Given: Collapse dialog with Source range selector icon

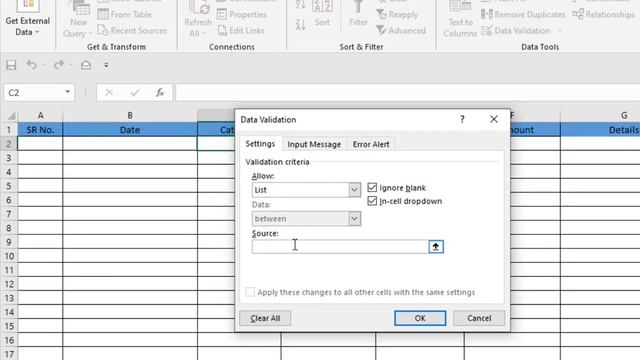Looking at the screenshot, I should 436,247.
